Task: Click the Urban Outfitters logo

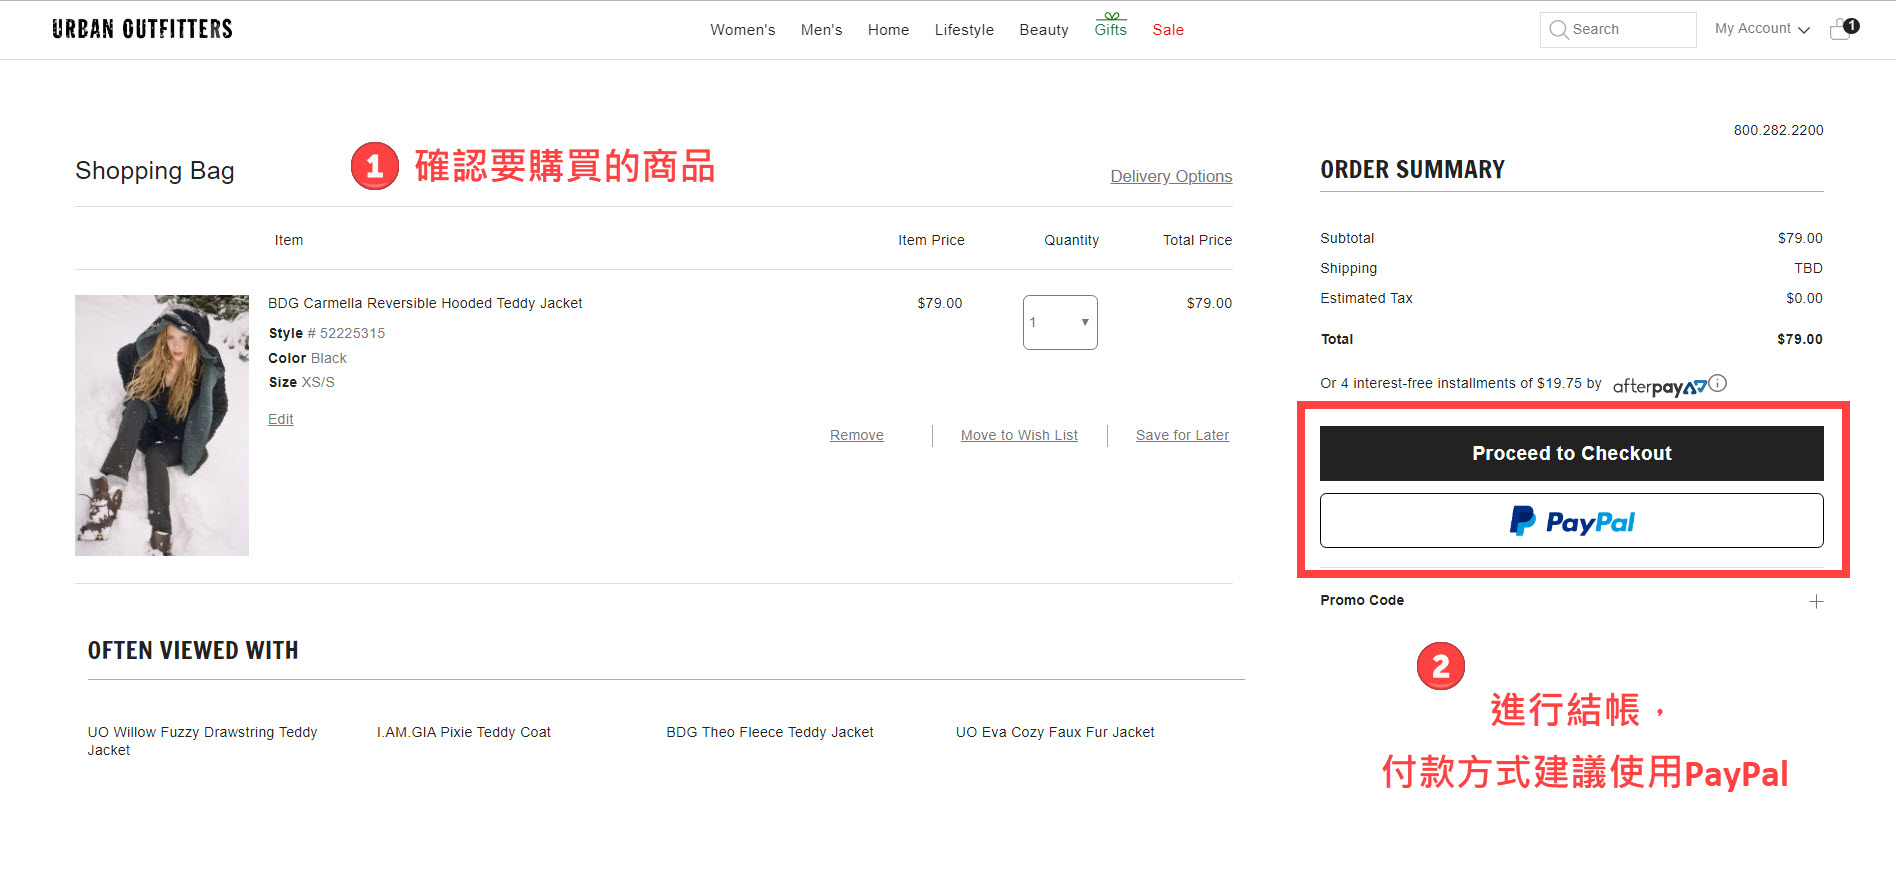Action: coord(142,29)
